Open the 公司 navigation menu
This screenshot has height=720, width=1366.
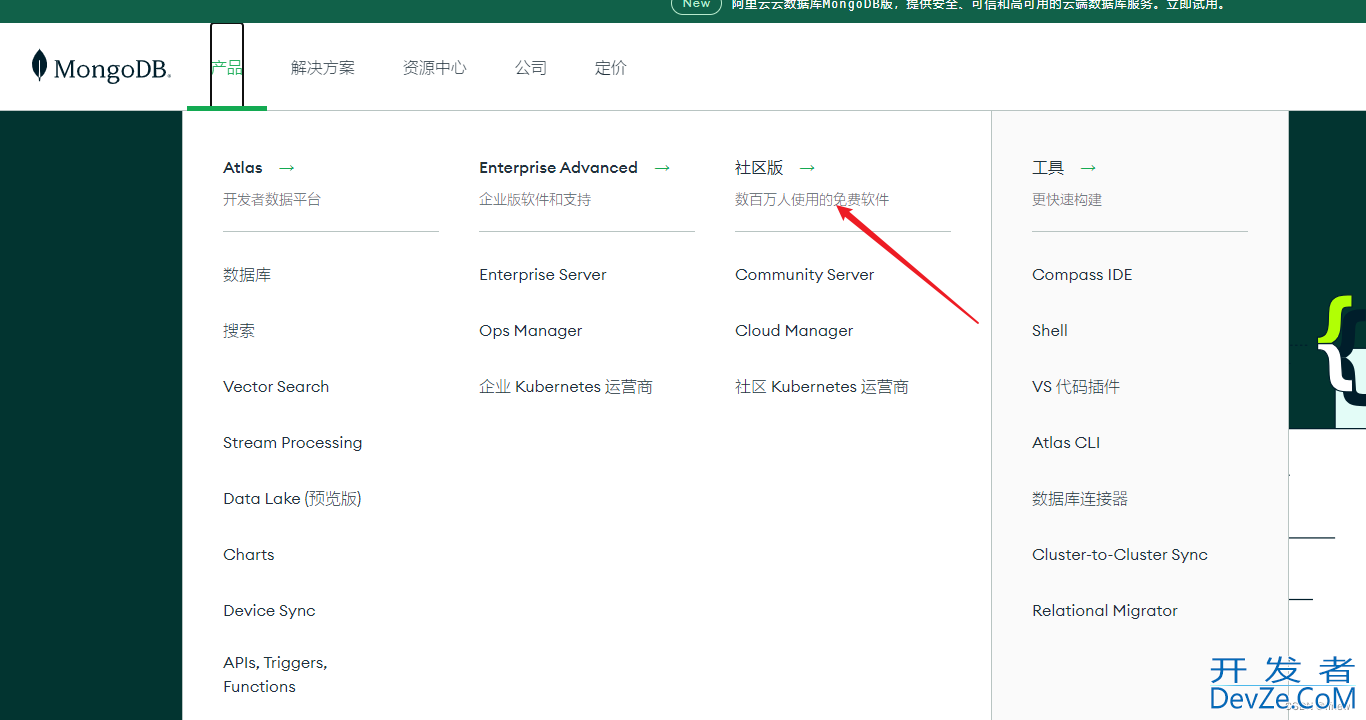coord(531,67)
